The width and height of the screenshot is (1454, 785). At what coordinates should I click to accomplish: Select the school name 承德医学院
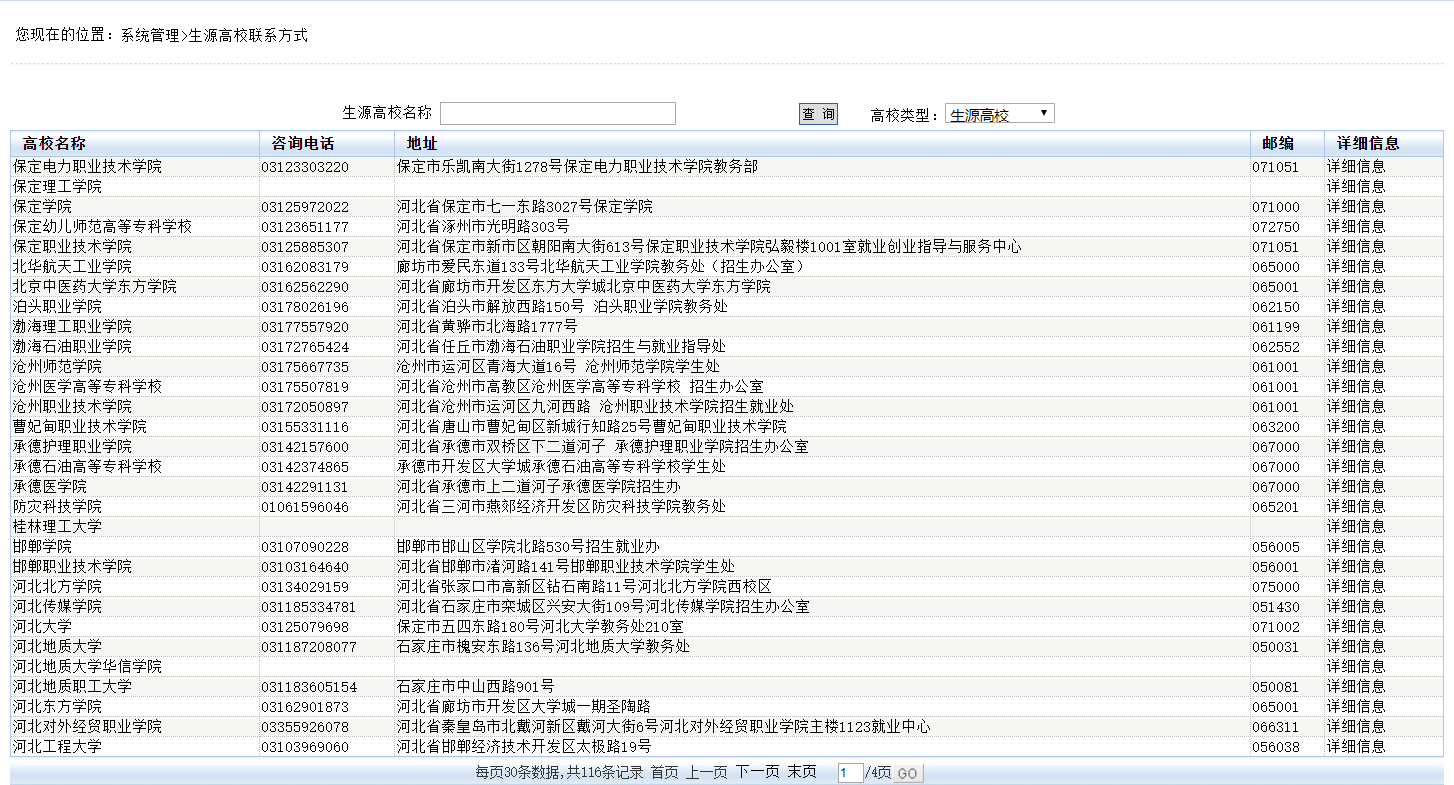tap(49, 487)
